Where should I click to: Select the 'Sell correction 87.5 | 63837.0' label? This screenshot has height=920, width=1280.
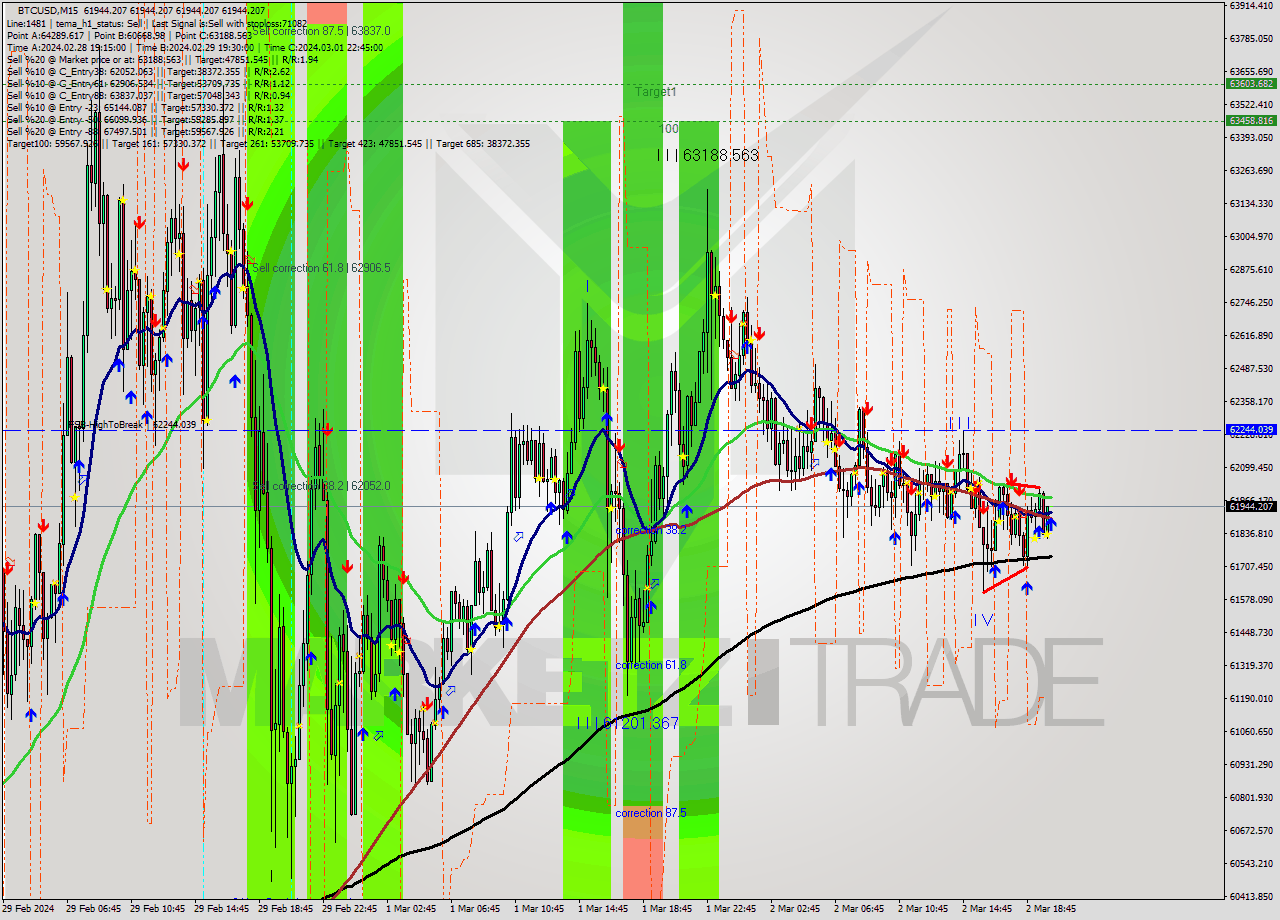click(320, 31)
